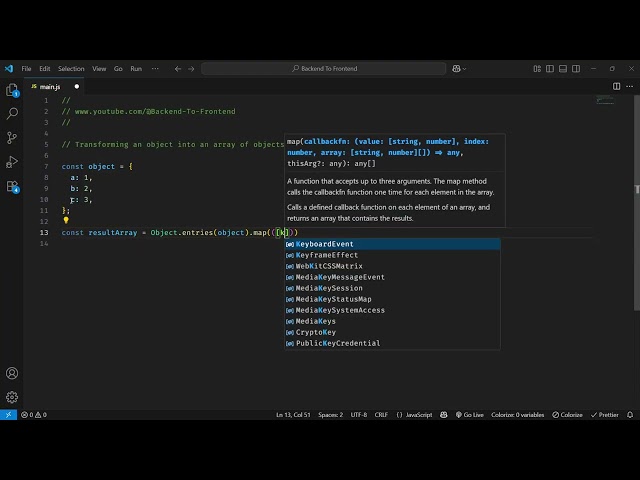This screenshot has width=640, height=480.
Task: Close the unsaved main.js tab dot
Action: (77, 87)
